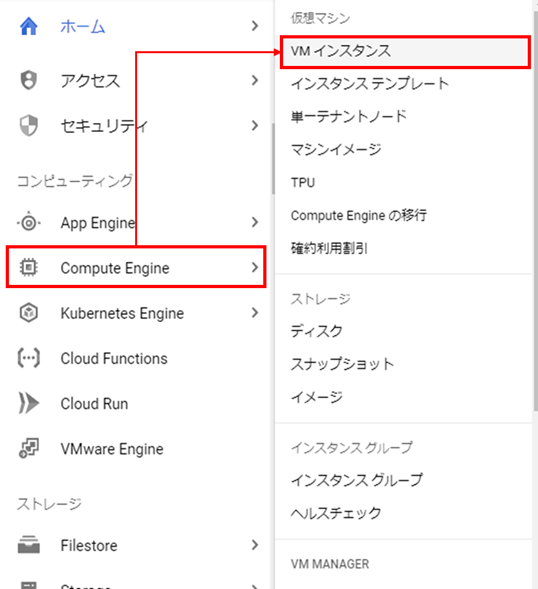Expand the ホーム submenu chevron
This screenshot has width=538, height=589.
[x=255, y=26]
